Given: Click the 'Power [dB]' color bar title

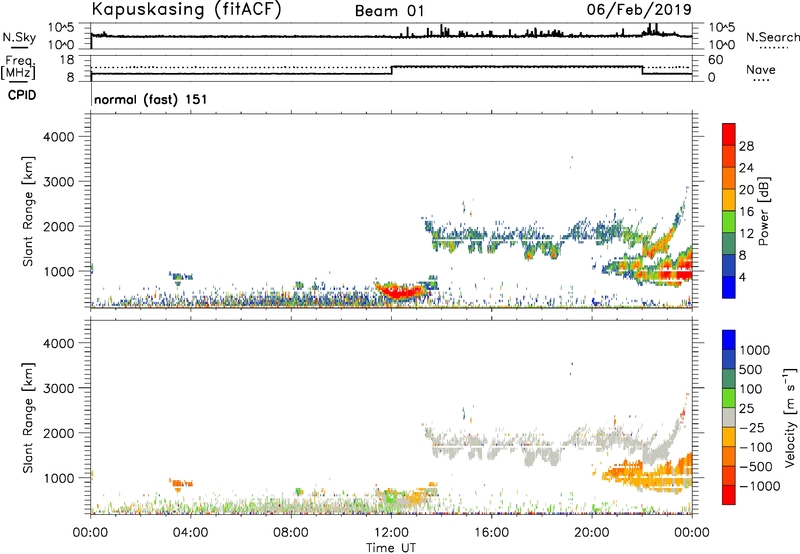Looking at the screenshot, I should tap(764, 211).
